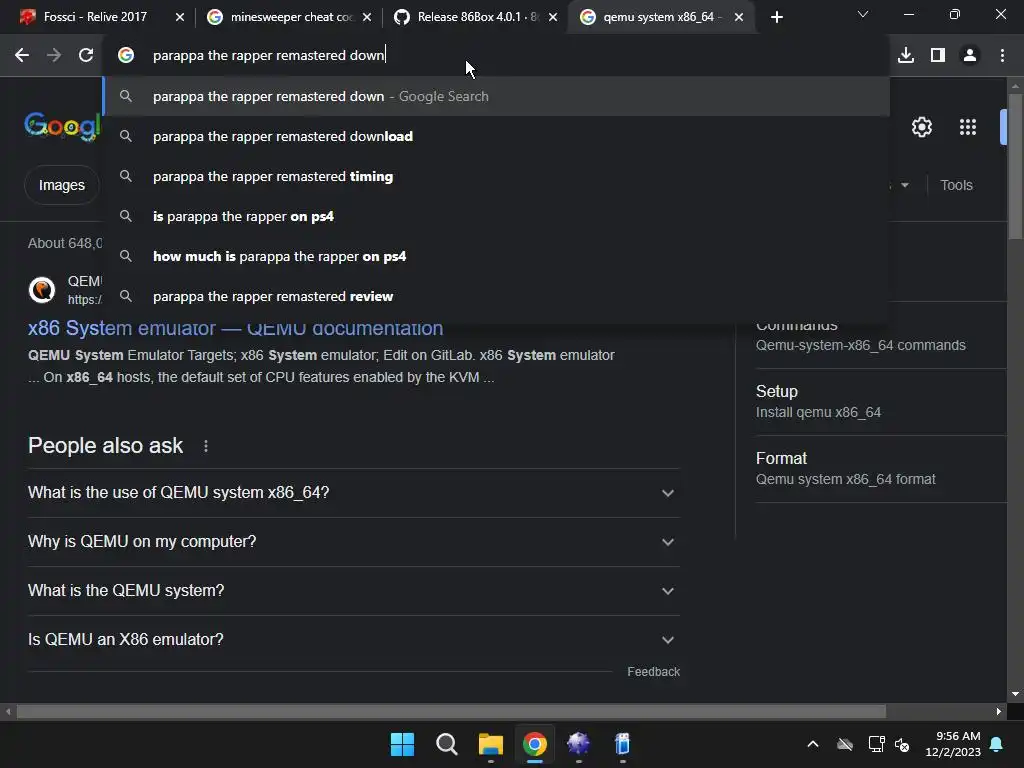1024x768 pixels.
Task: Expand 'What is the use of QEMU system x86_64?'
Action: click(353, 493)
